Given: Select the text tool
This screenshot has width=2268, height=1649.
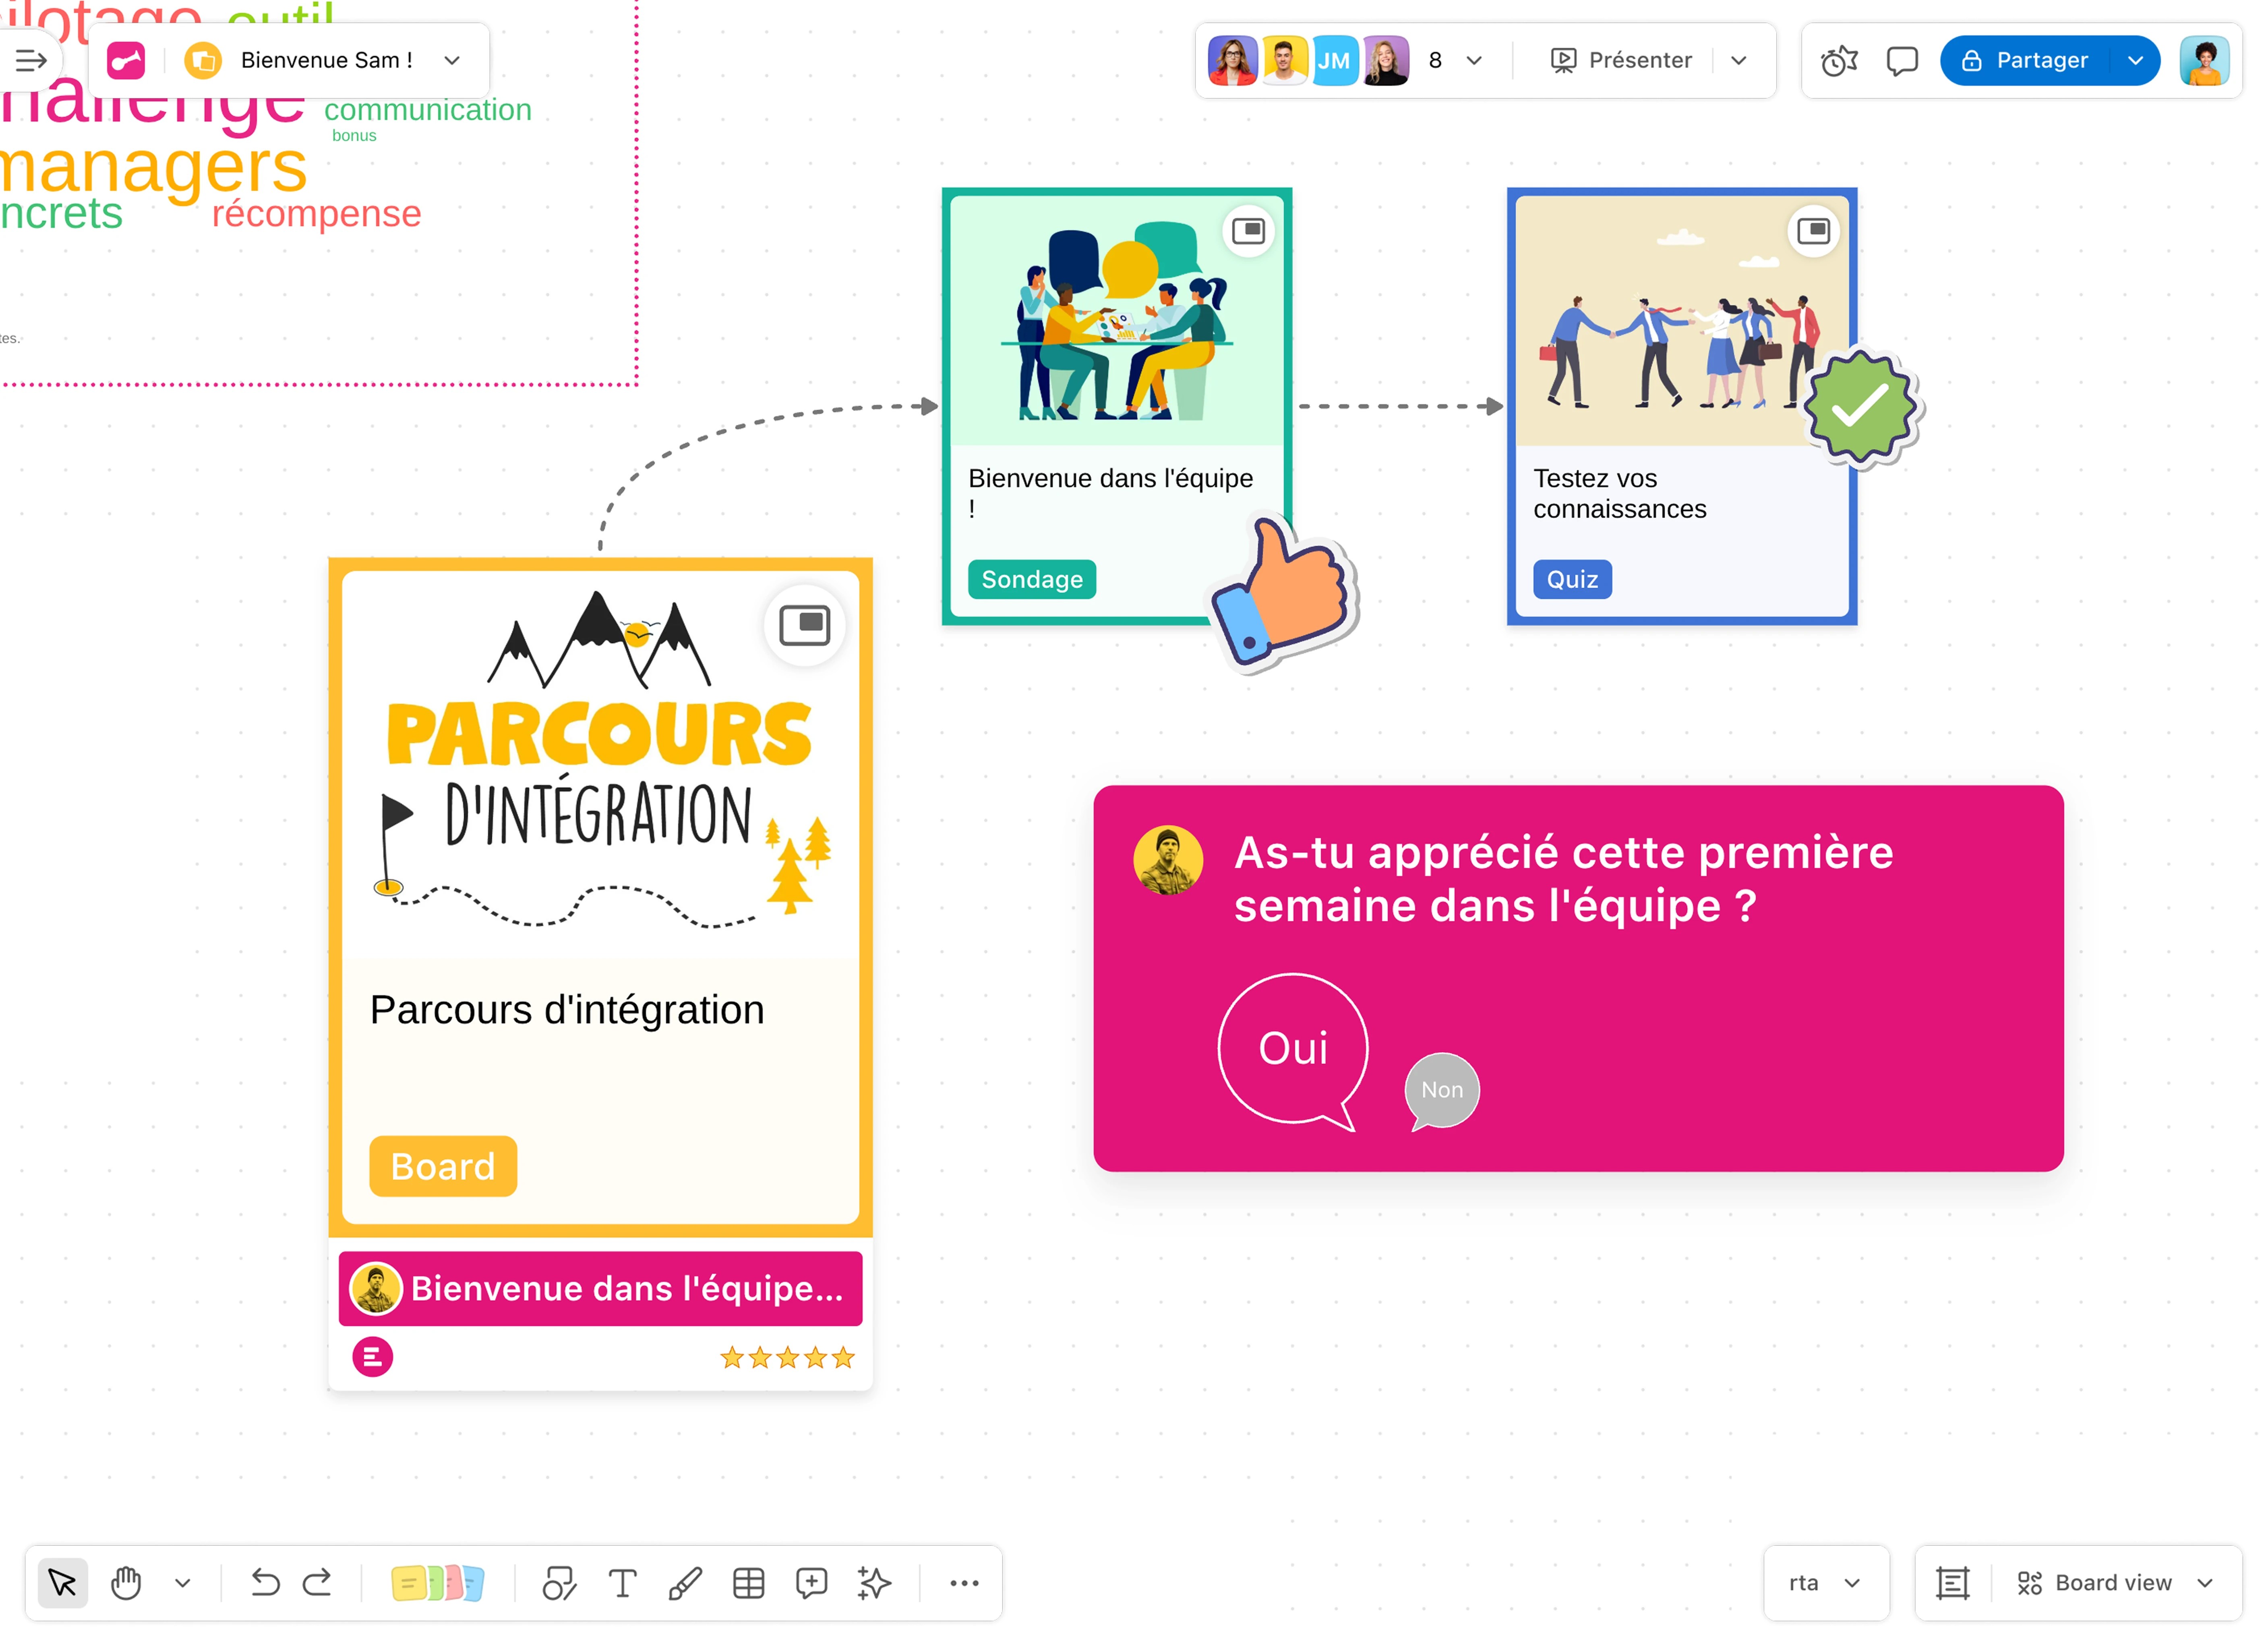Looking at the screenshot, I should (623, 1582).
